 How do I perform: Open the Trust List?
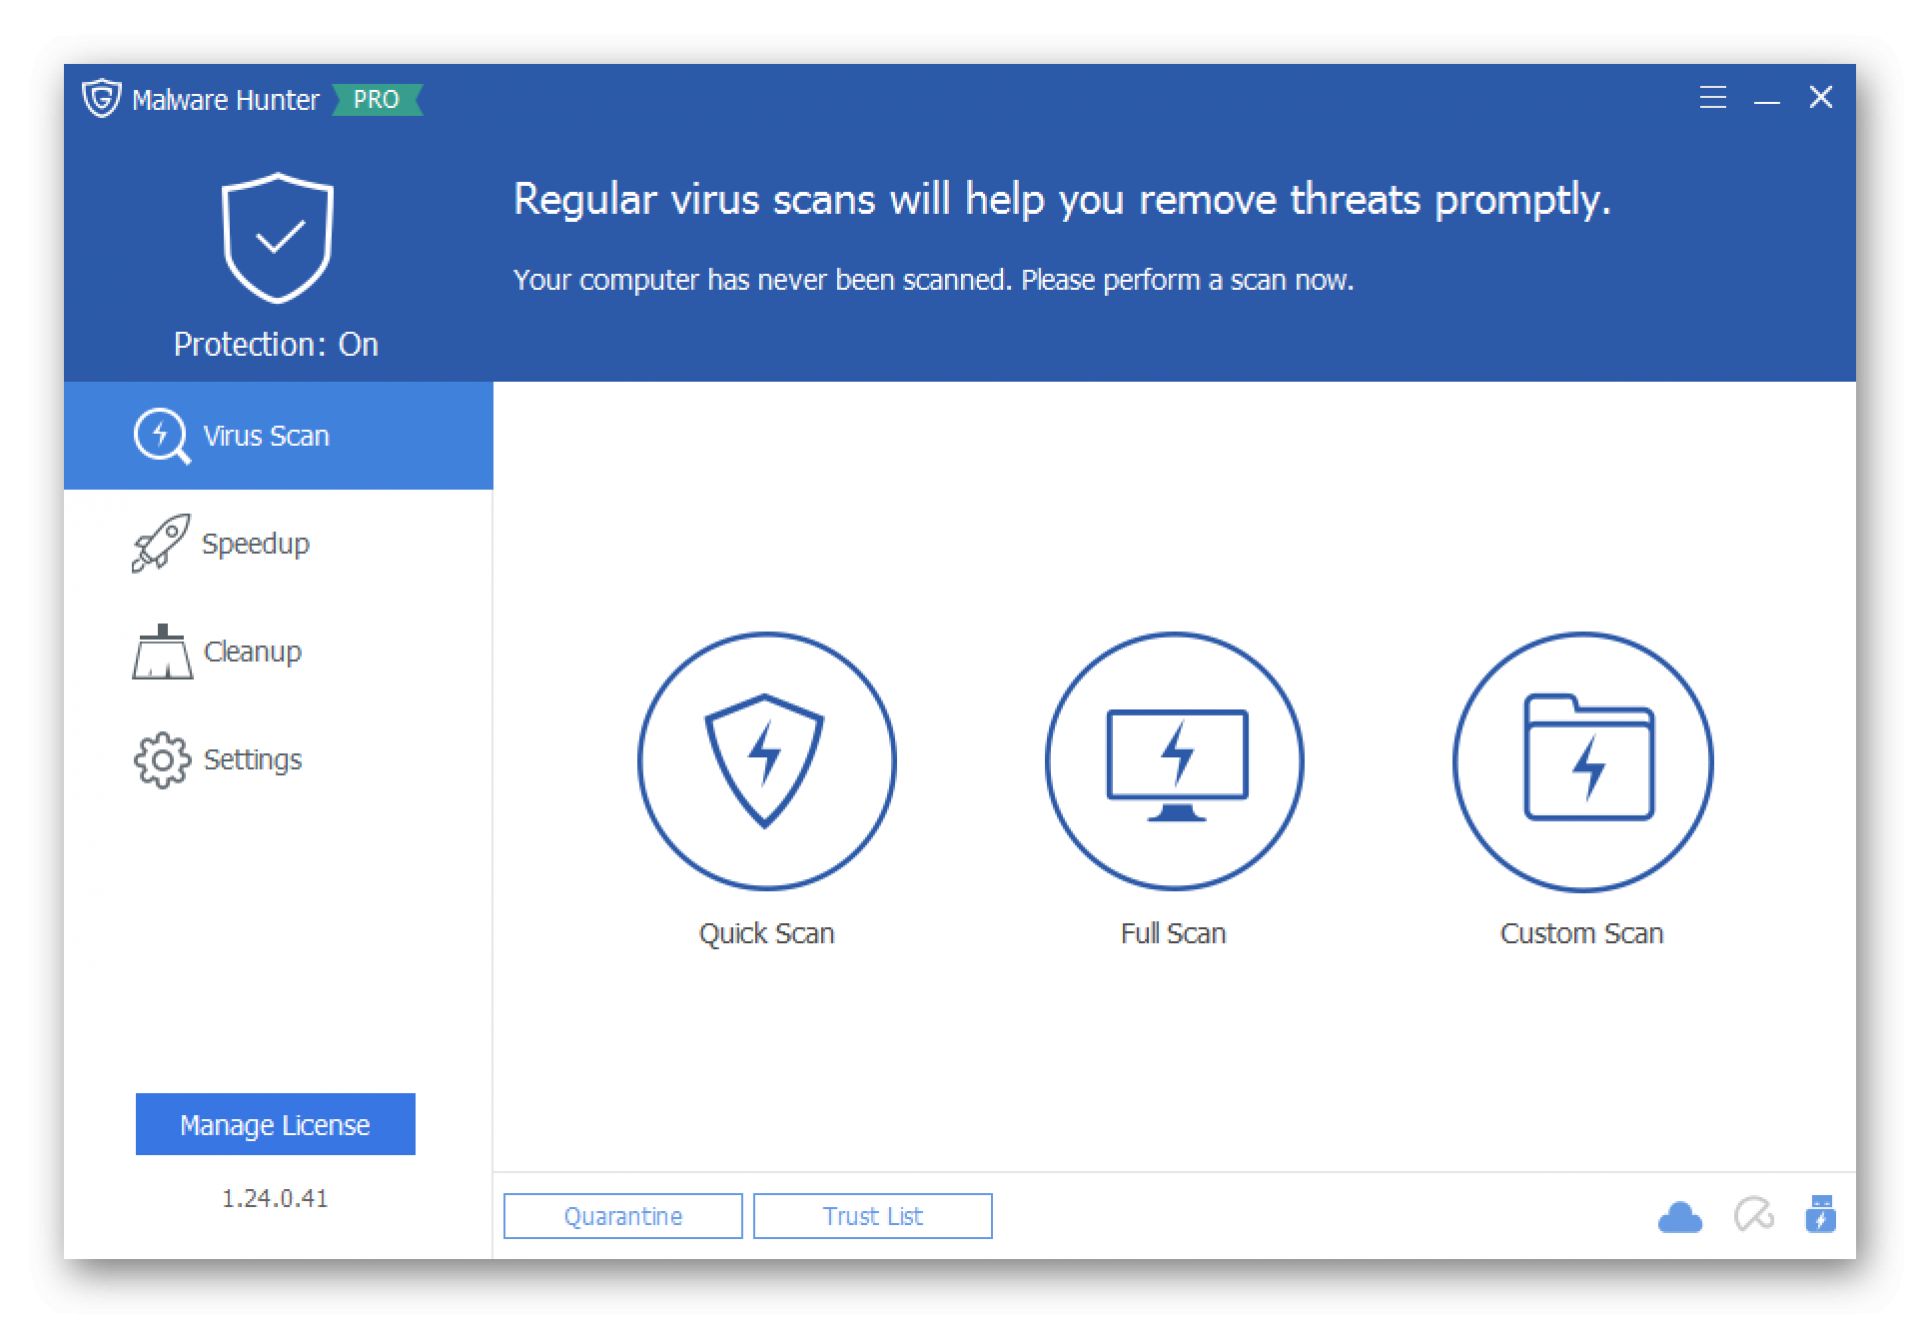(x=873, y=1216)
